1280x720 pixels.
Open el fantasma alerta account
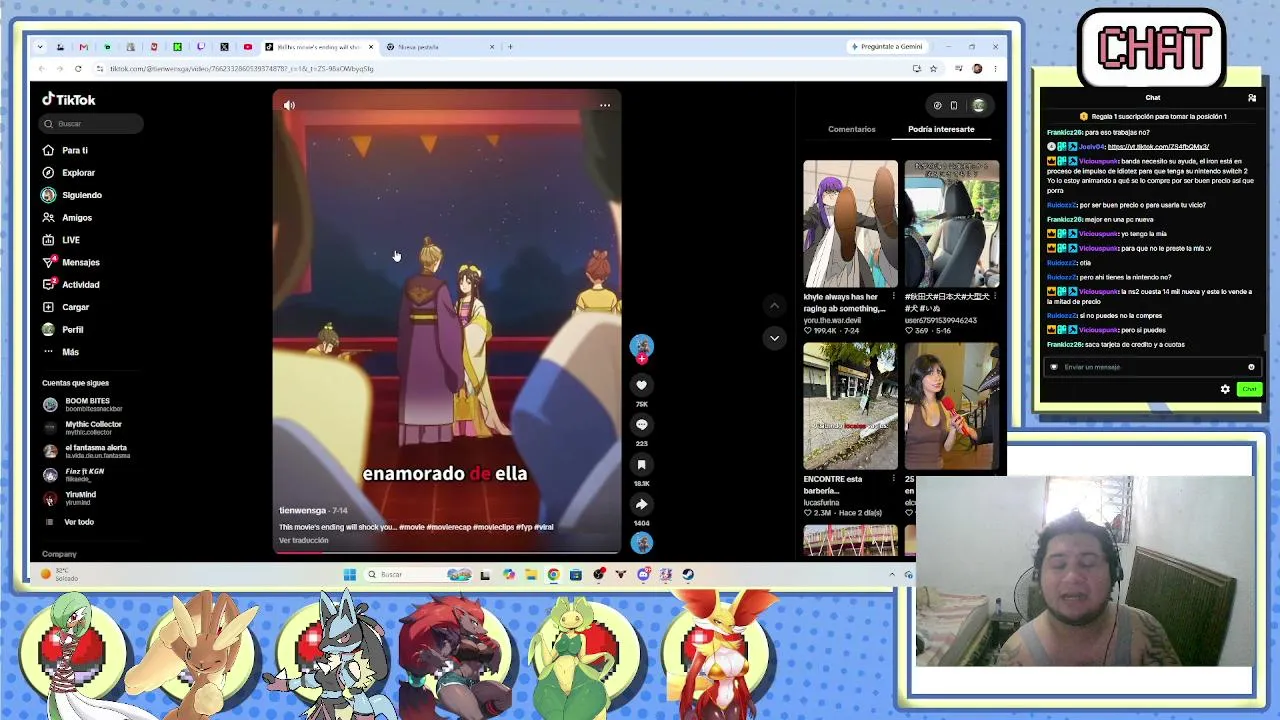[x=86, y=451]
